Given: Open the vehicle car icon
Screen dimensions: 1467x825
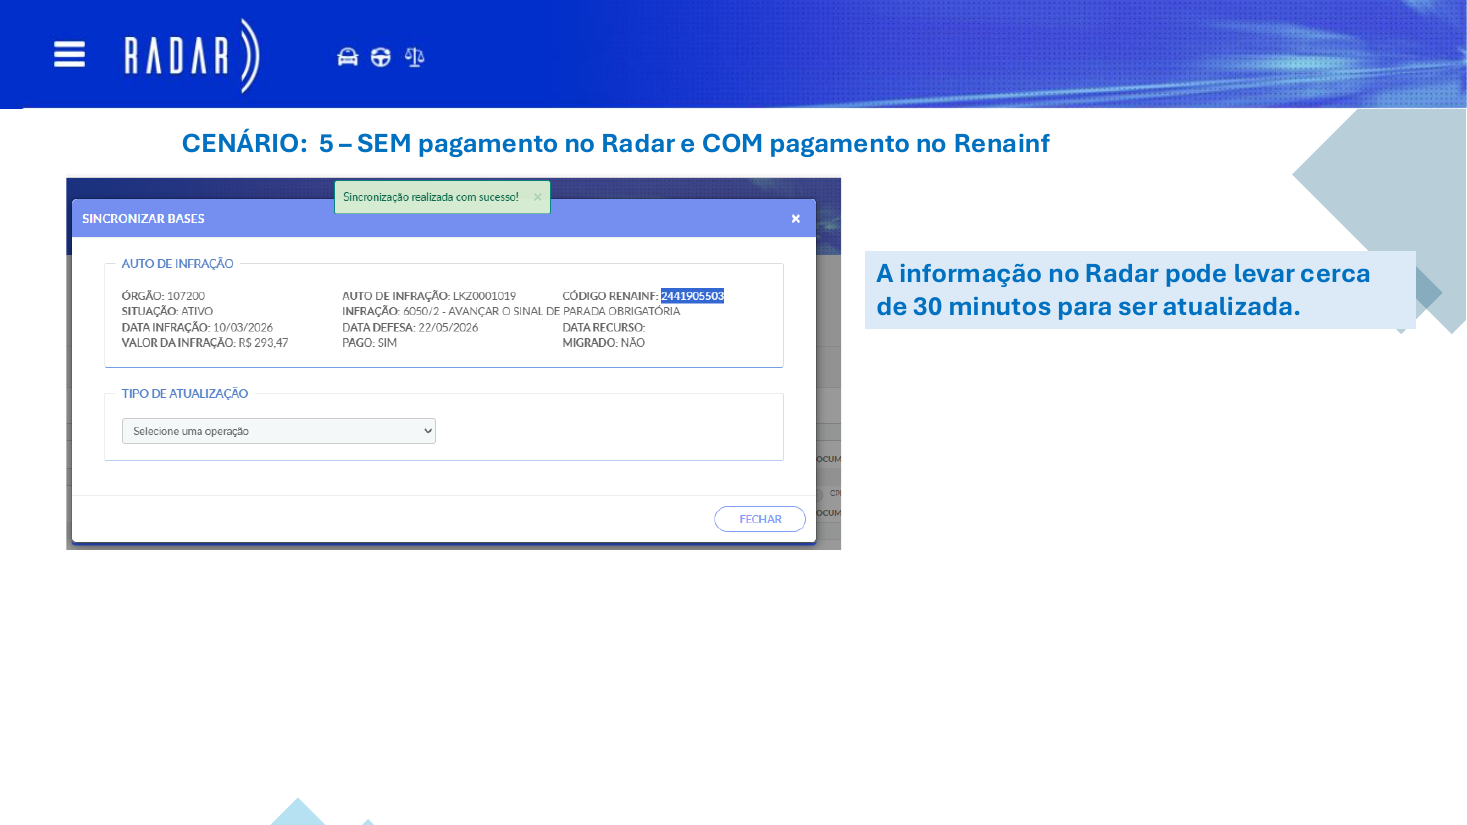Looking at the screenshot, I should pos(347,57).
